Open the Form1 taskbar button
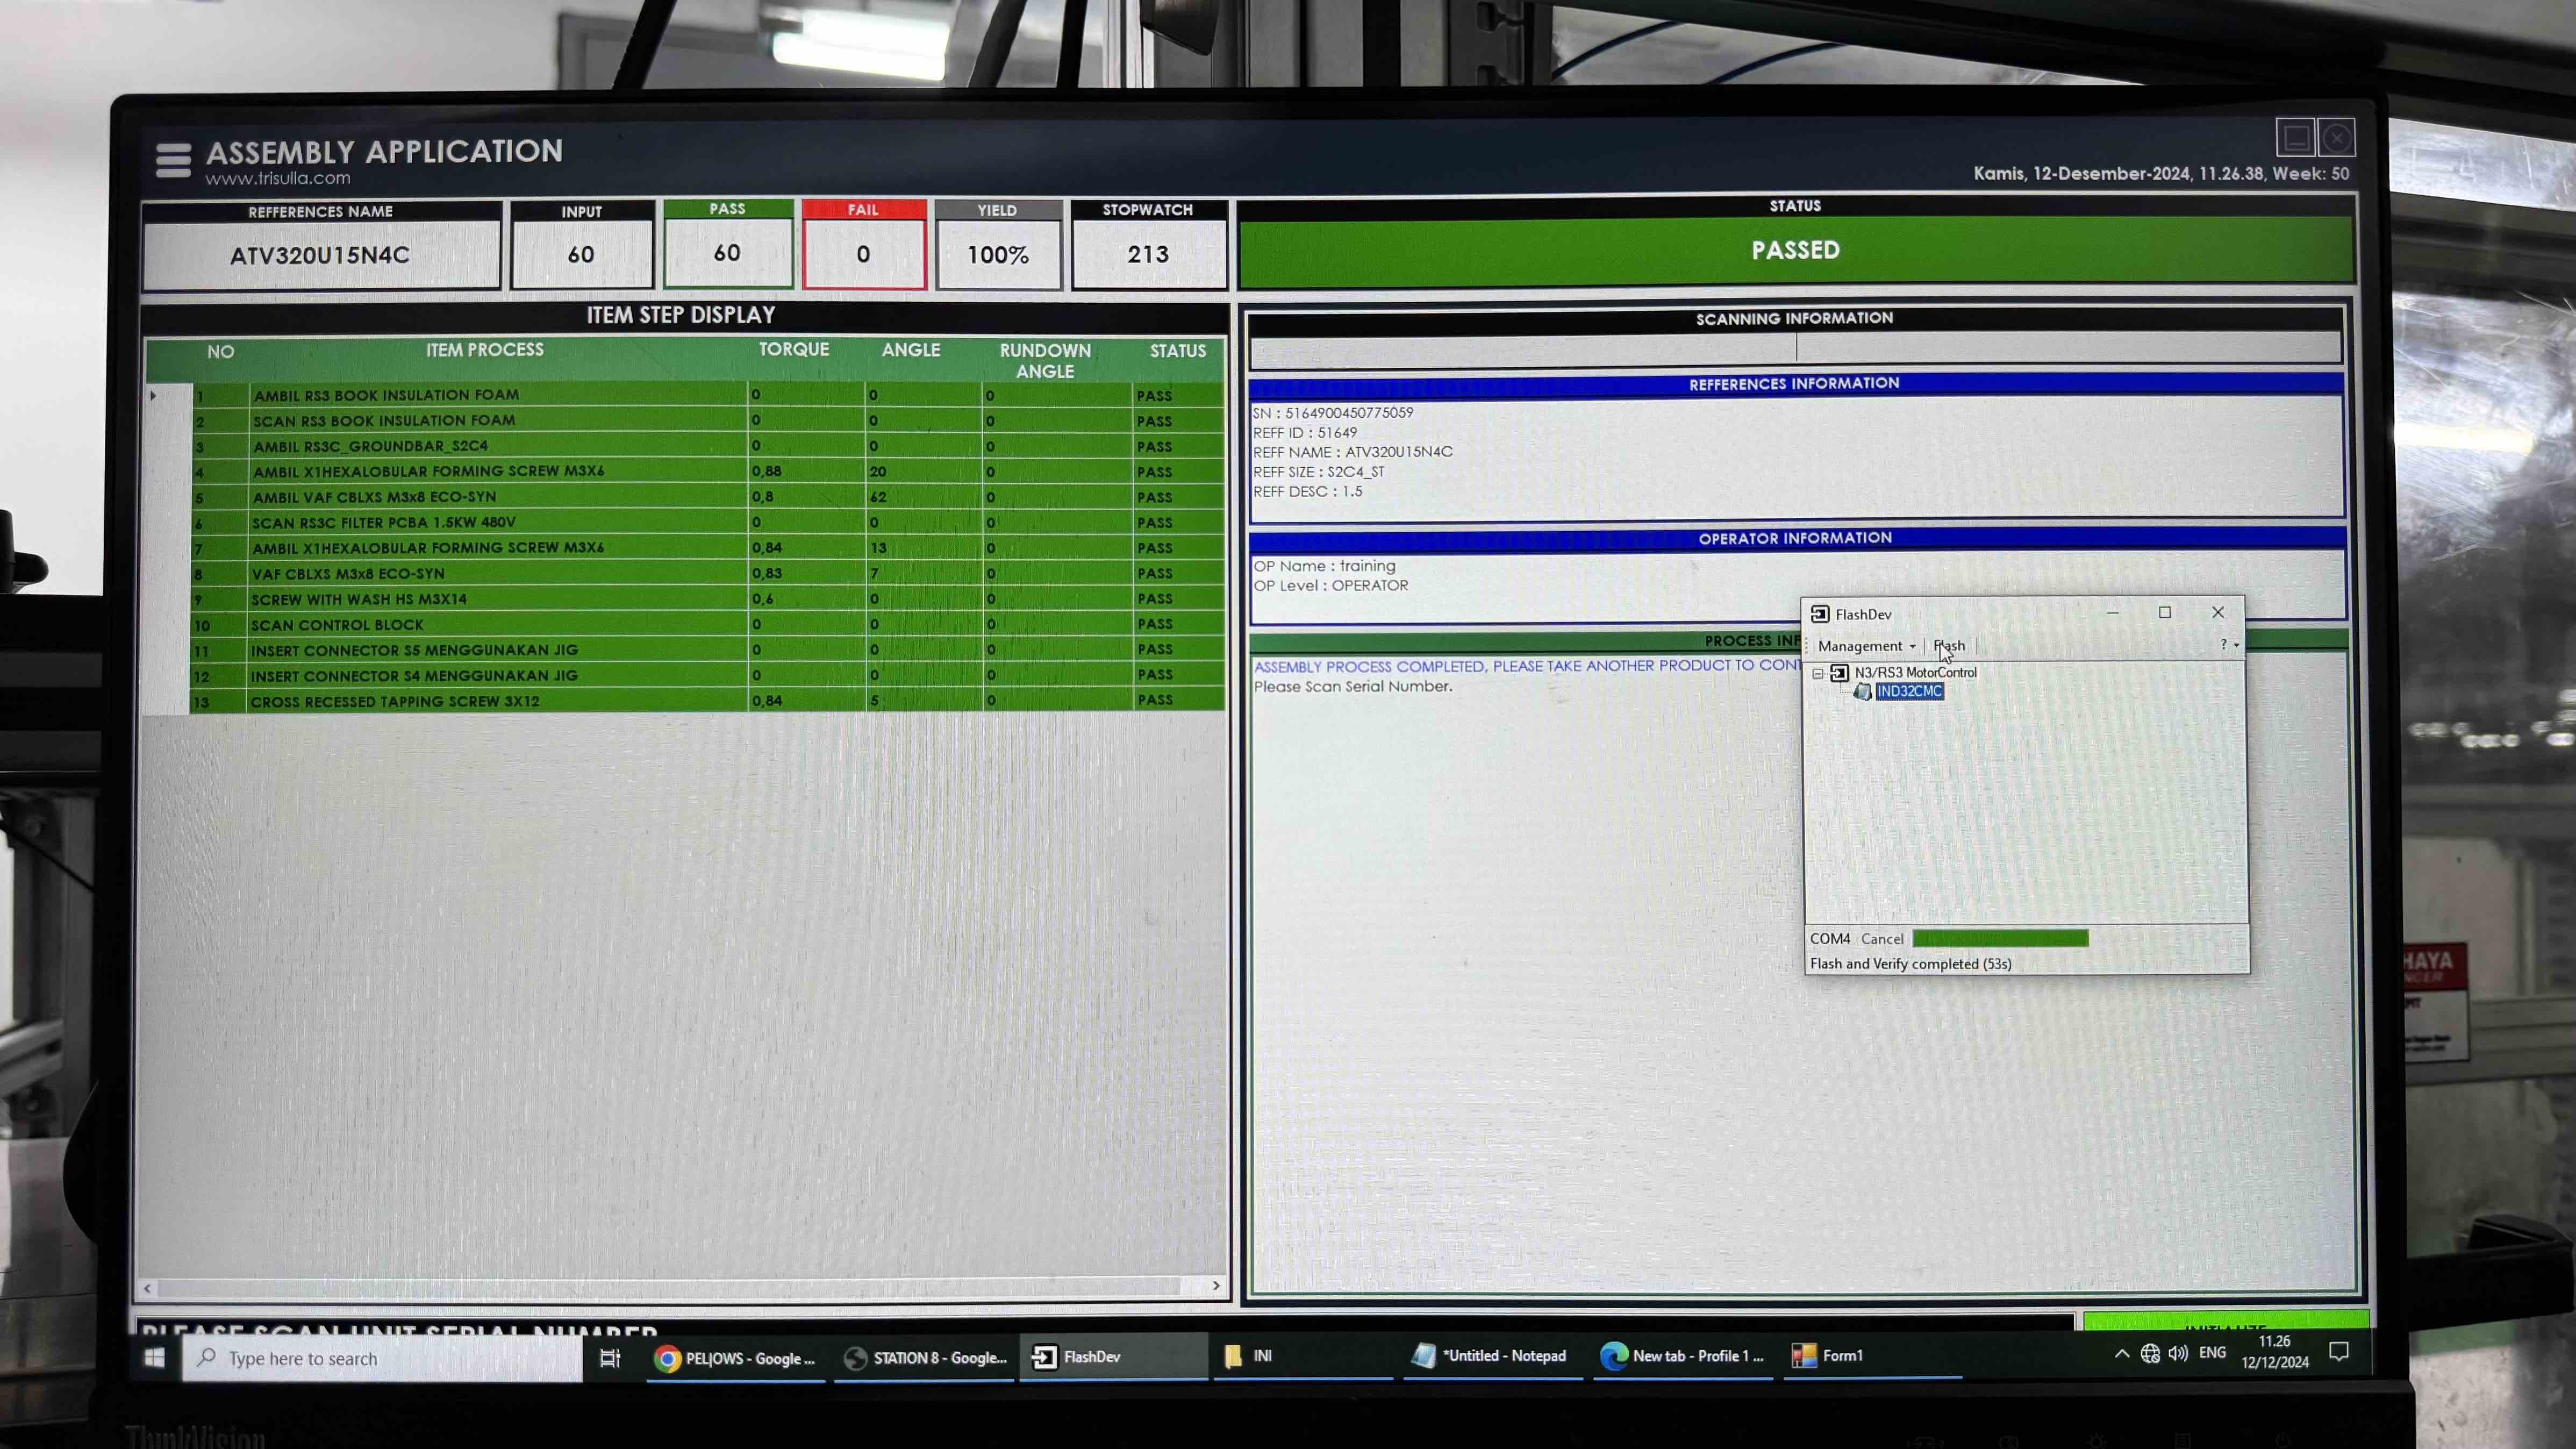 tap(1828, 1356)
